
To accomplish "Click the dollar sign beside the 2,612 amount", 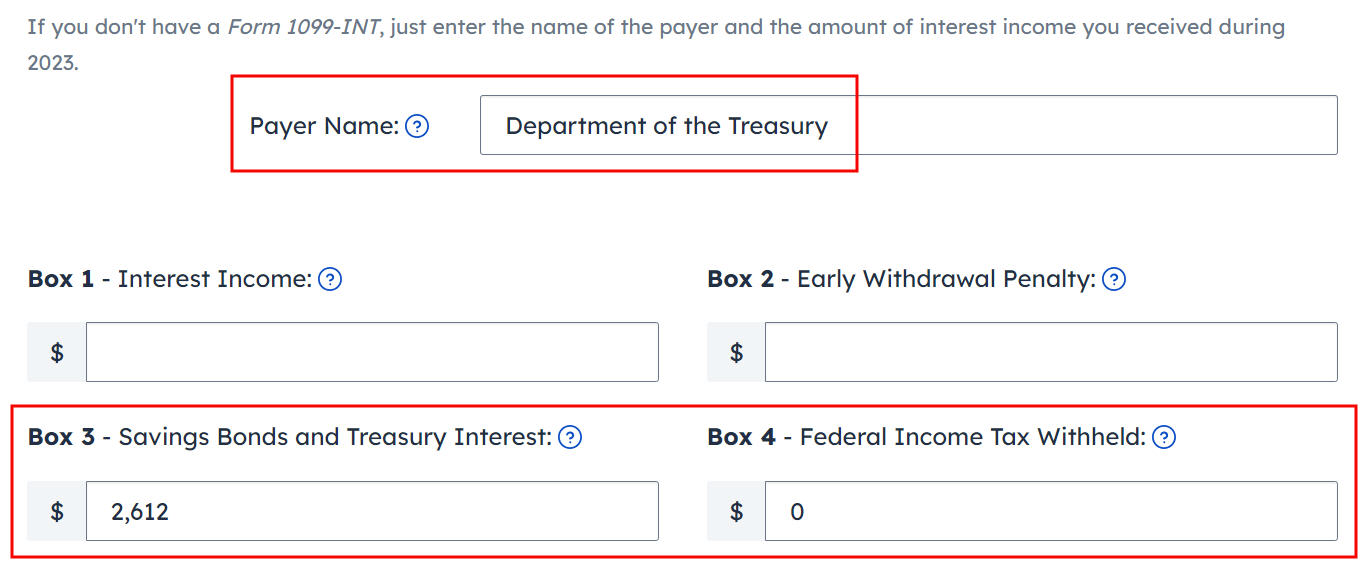I will (57, 511).
